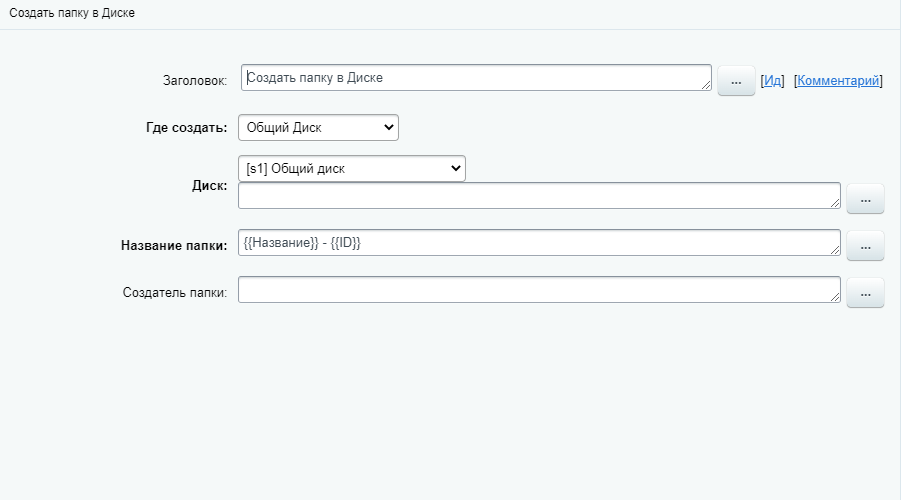Click resize grip of Диск text area

pyautogui.click(x=834, y=203)
